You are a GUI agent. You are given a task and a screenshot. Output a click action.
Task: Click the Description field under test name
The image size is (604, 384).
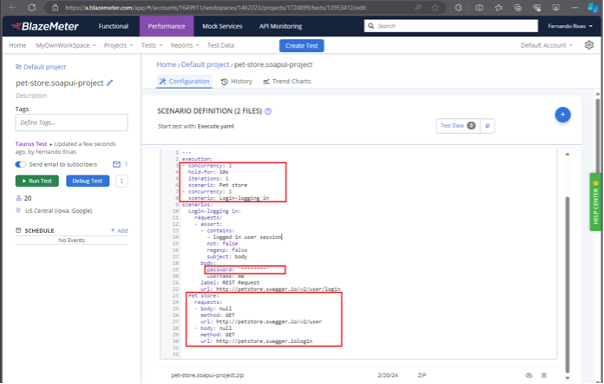point(31,96)
